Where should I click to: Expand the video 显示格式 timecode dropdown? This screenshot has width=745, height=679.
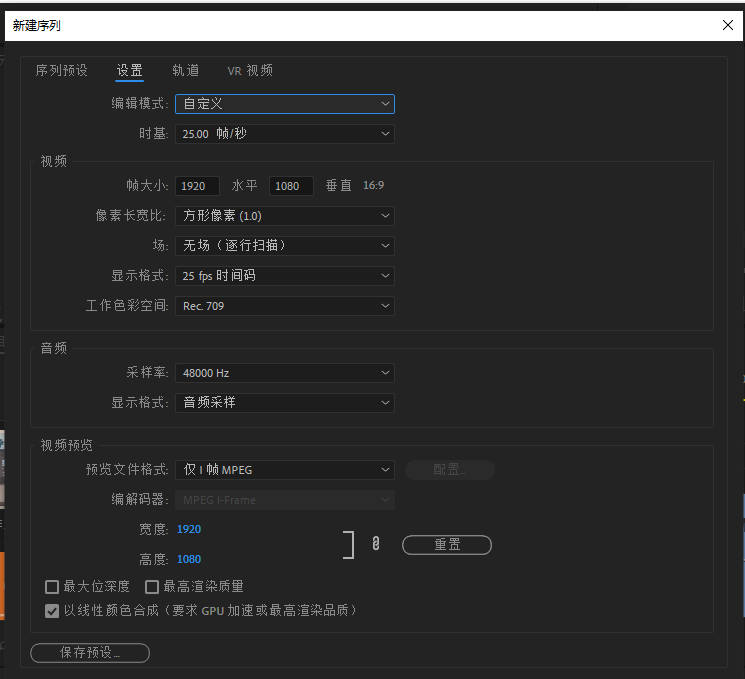284,276
